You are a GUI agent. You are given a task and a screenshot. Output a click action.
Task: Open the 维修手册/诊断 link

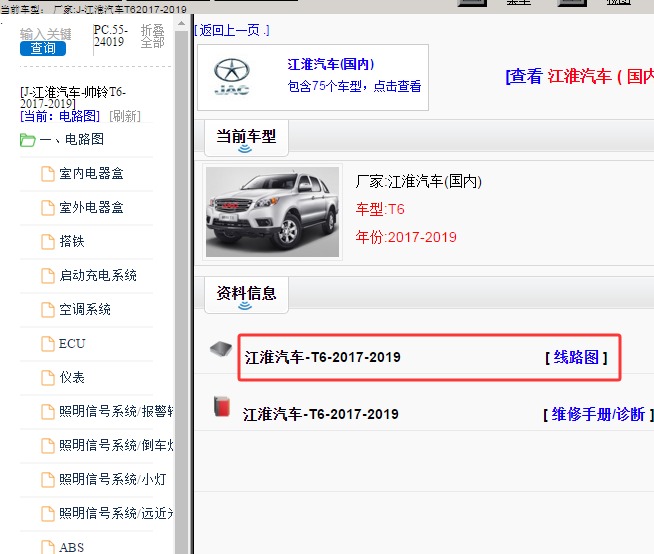pos(598,414)
